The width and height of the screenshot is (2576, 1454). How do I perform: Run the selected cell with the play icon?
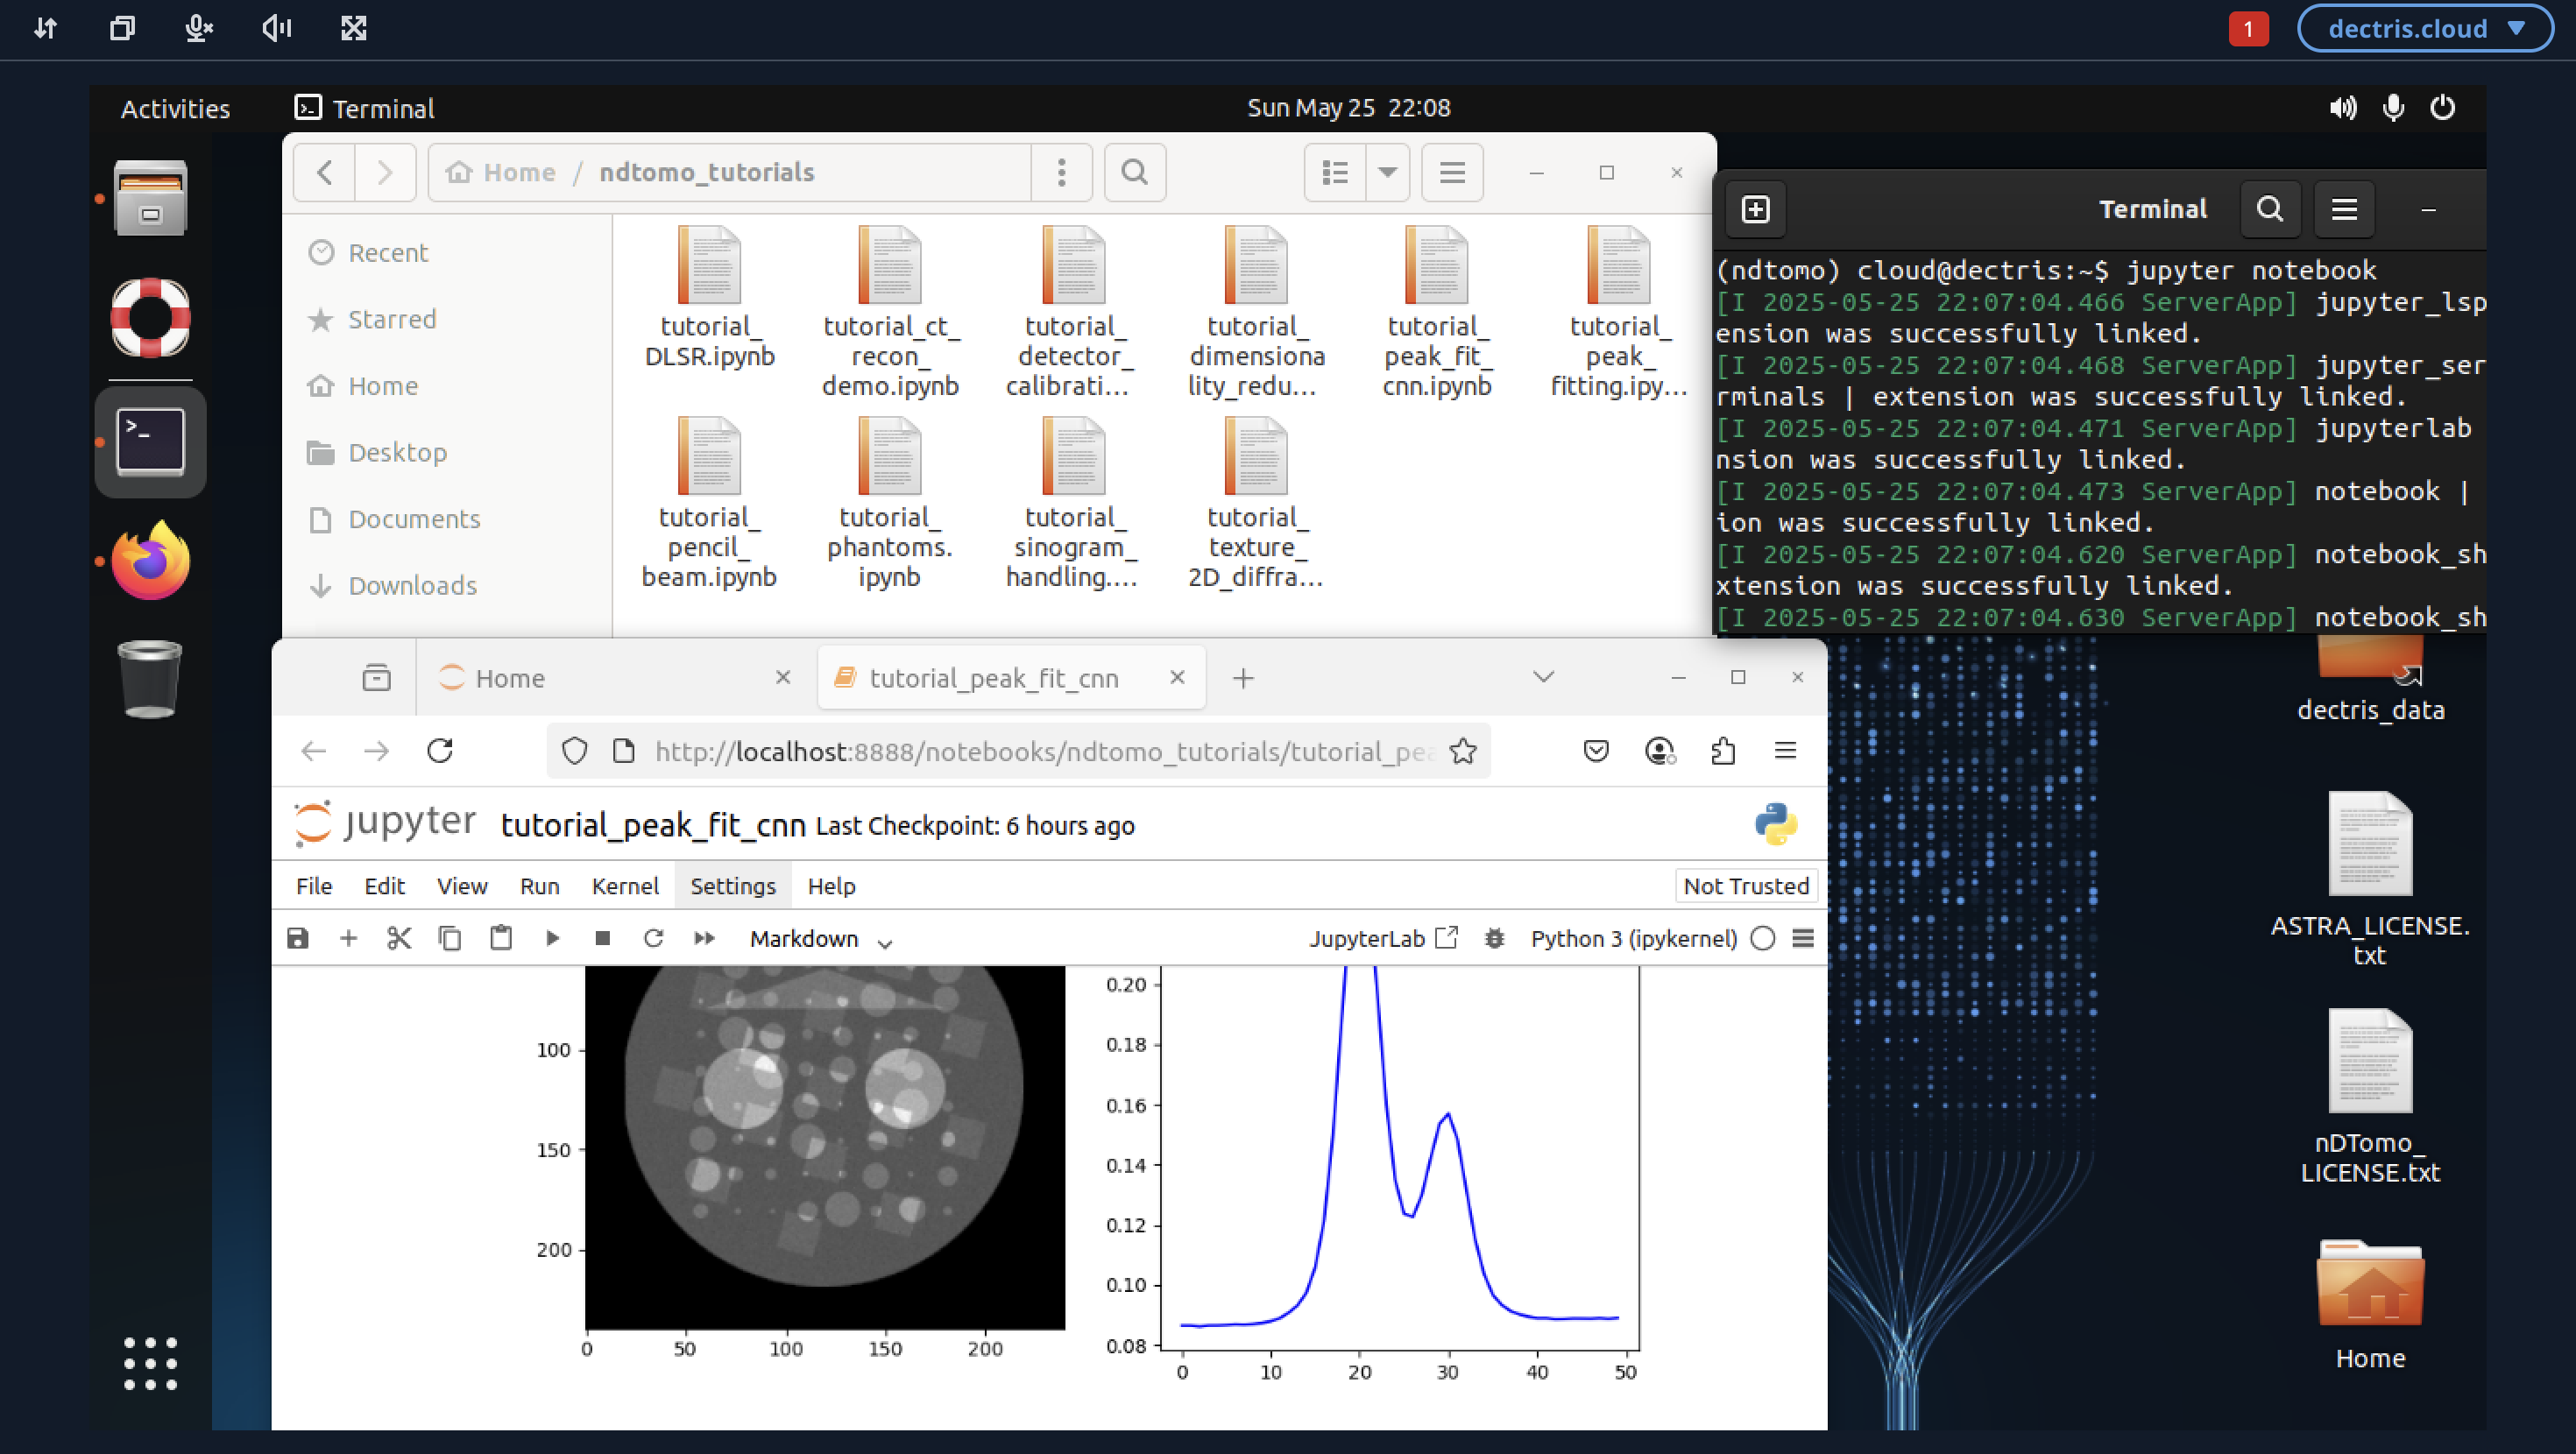click(552, 938)
